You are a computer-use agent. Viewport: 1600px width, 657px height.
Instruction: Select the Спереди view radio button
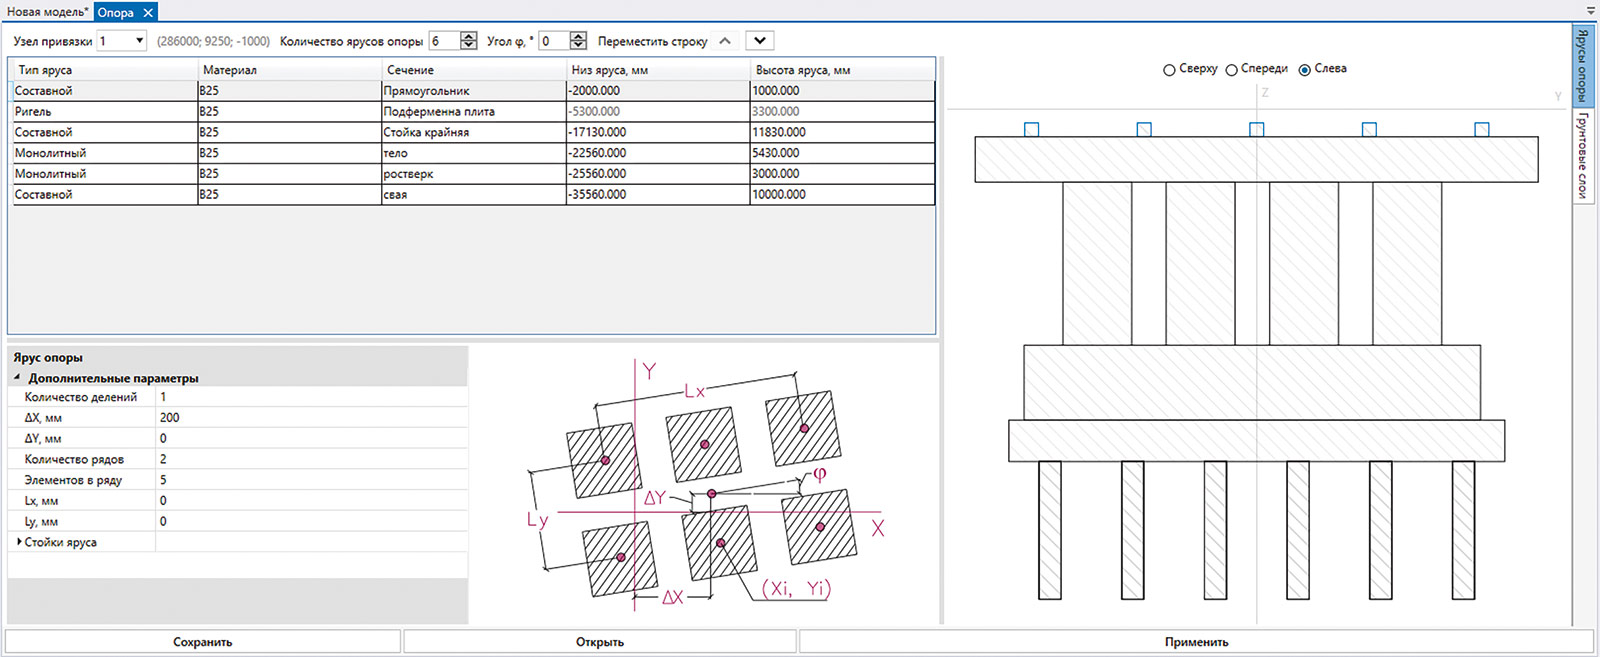click(x=1231, y=70)
